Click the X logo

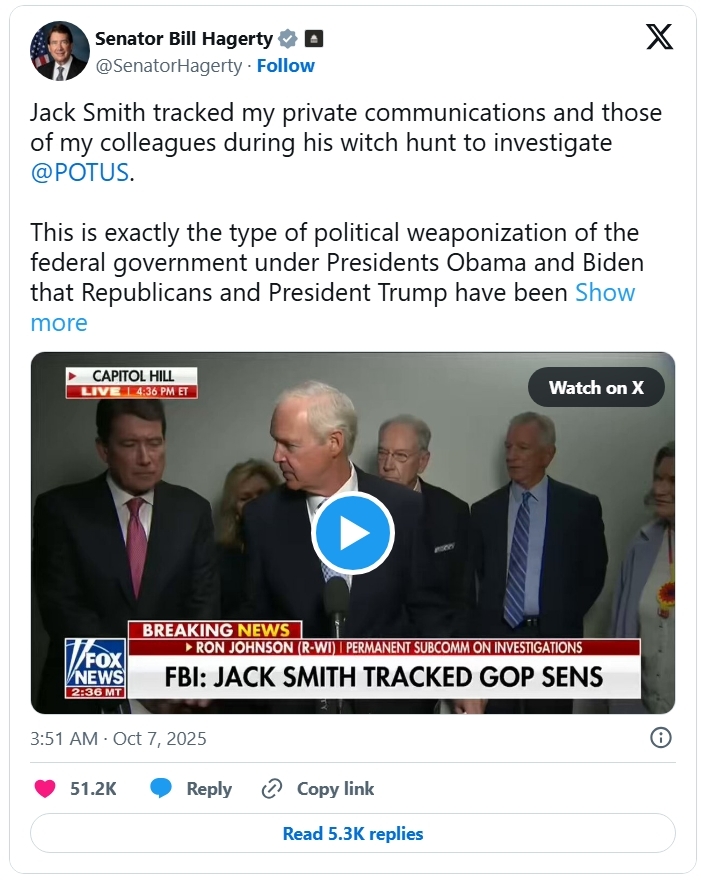coord(659,37)
